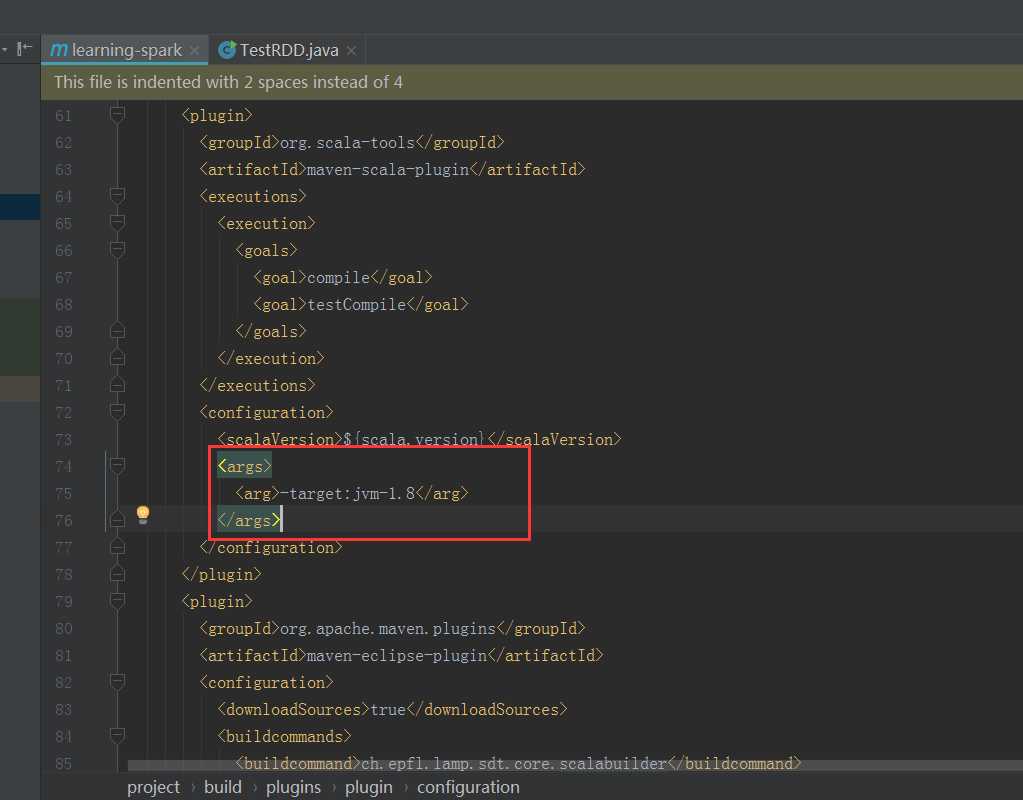Click the Java class icon on TestRDD.java tab
The image size is (1023, 800).
[x=227, y=50]
